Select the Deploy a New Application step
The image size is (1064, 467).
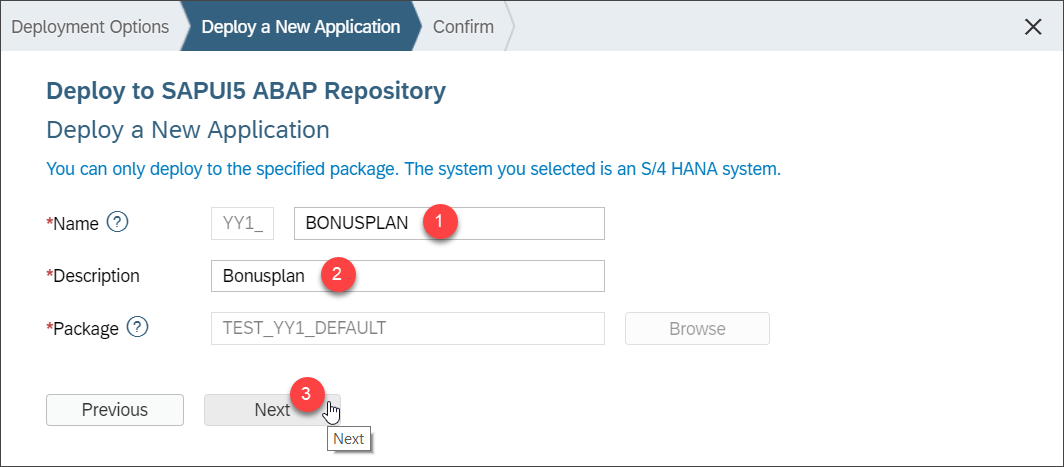pyautogui.click(x=301, y=27)
